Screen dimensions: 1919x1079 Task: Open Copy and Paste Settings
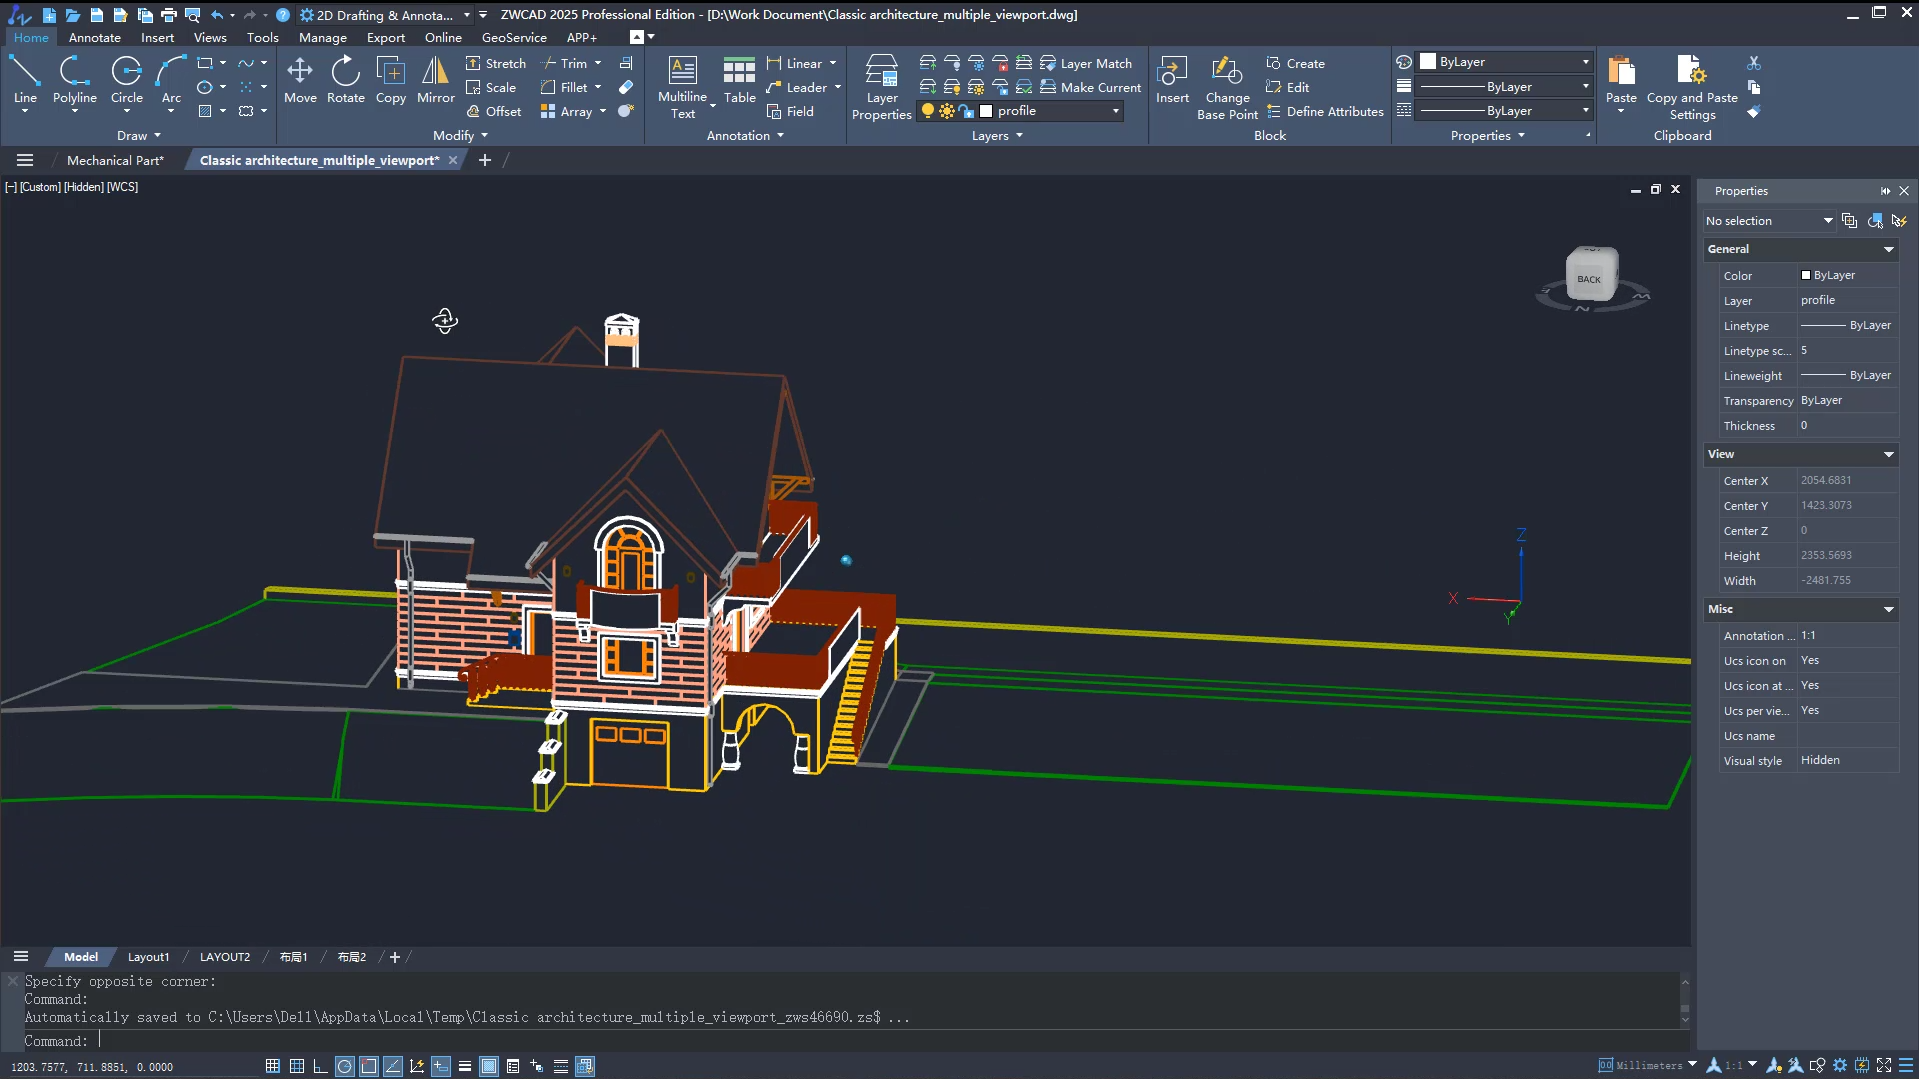[x=1692, y=88]
